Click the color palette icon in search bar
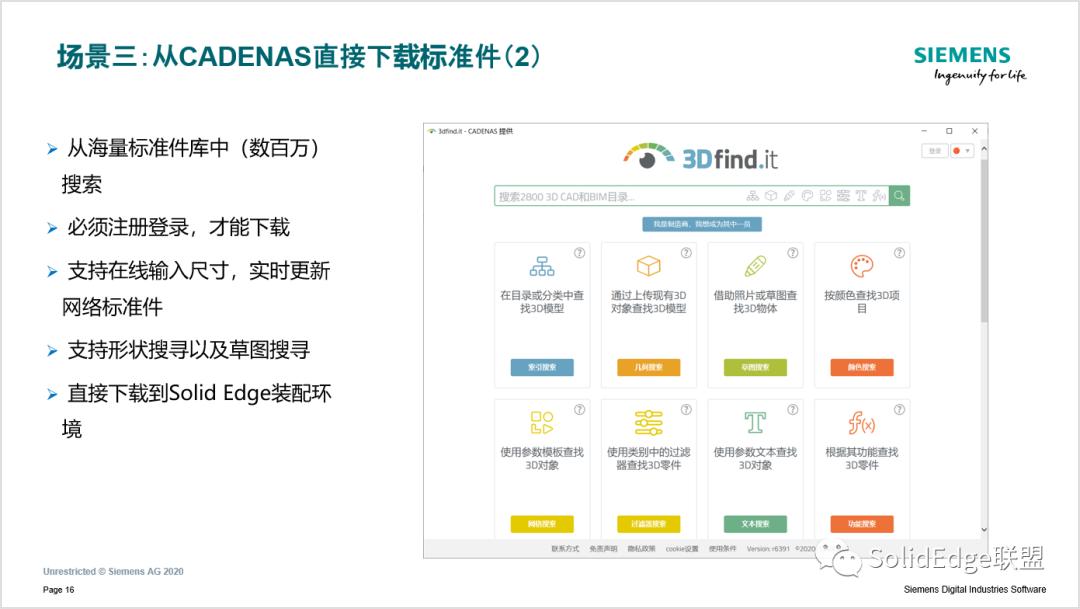Viewport: 1080px width, 609px height. click(807, 196)
